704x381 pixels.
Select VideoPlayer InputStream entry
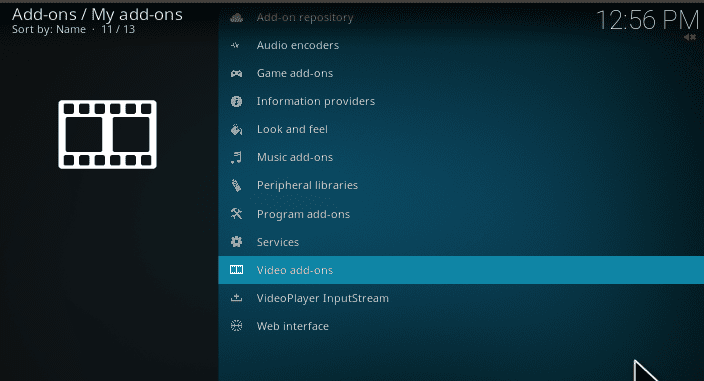point(461,298)
